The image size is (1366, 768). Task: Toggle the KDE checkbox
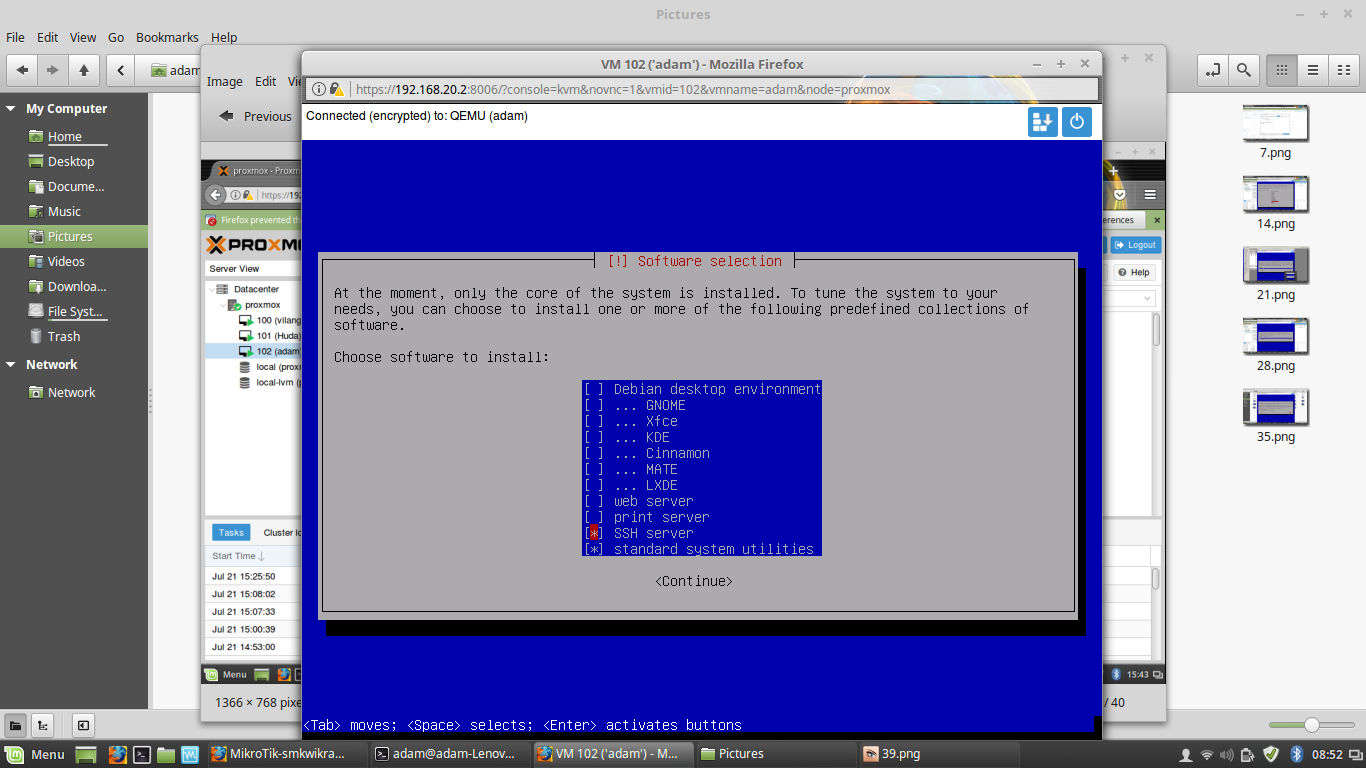click(594, 437)
